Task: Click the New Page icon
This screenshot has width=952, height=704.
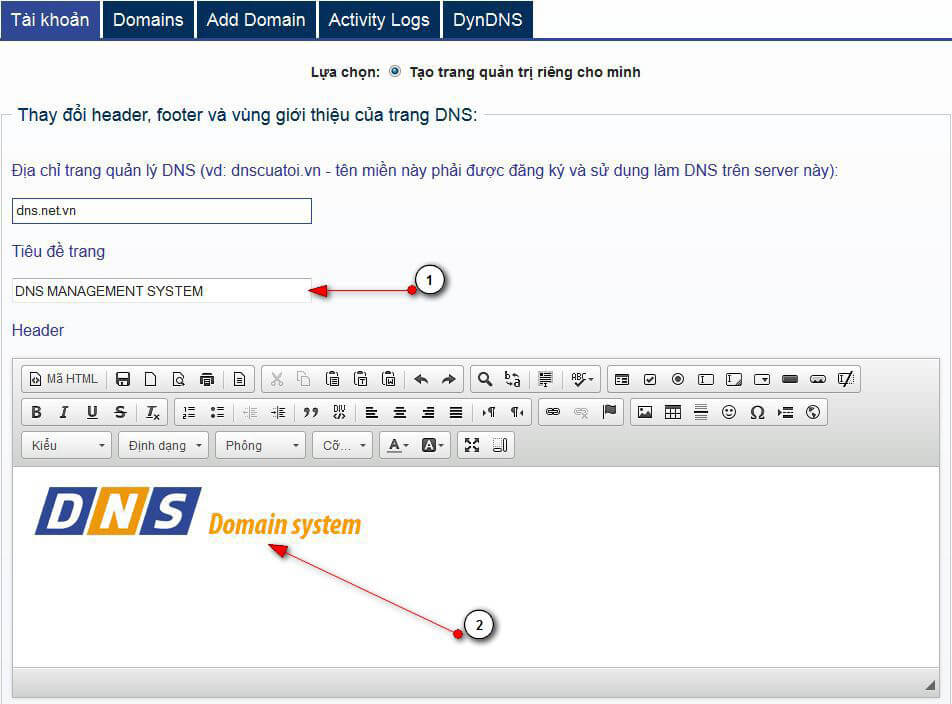Action: click(151, 379)
